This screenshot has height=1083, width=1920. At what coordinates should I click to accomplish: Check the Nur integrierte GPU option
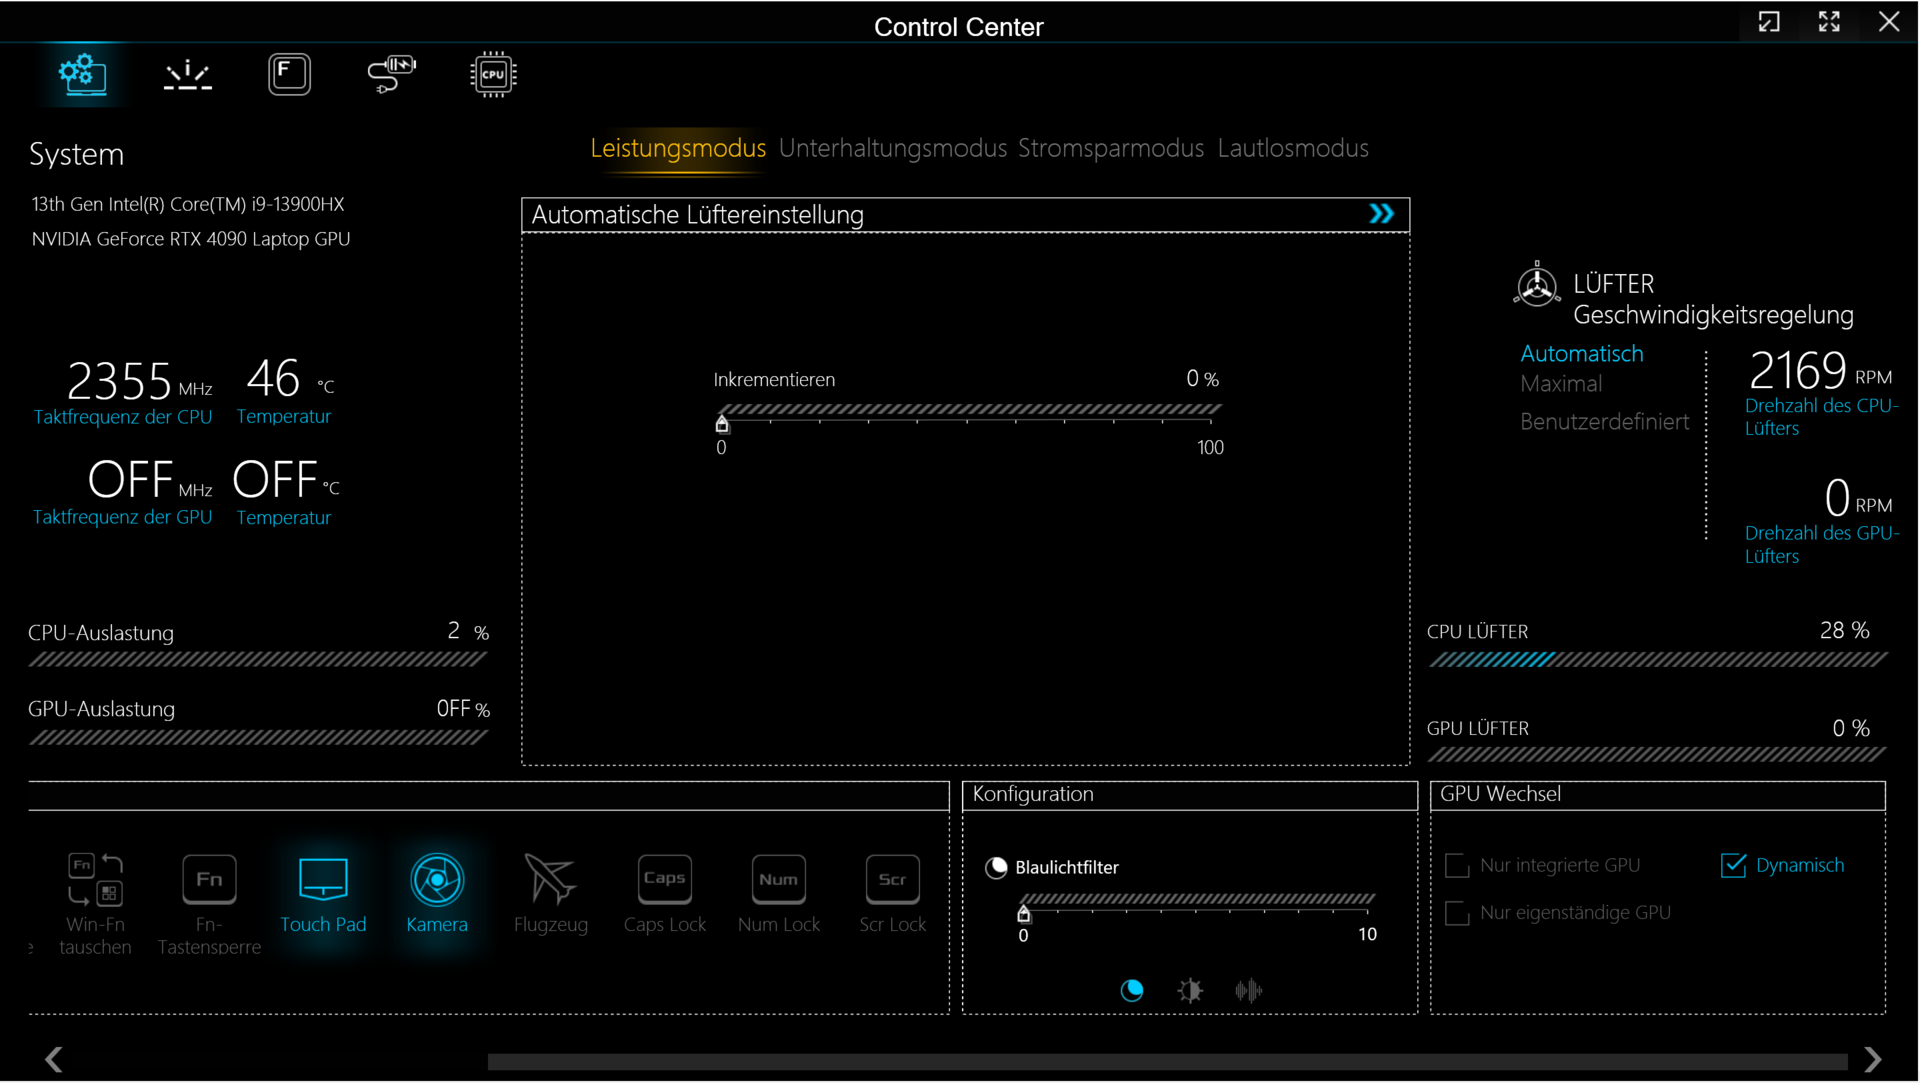[1457, 866]
